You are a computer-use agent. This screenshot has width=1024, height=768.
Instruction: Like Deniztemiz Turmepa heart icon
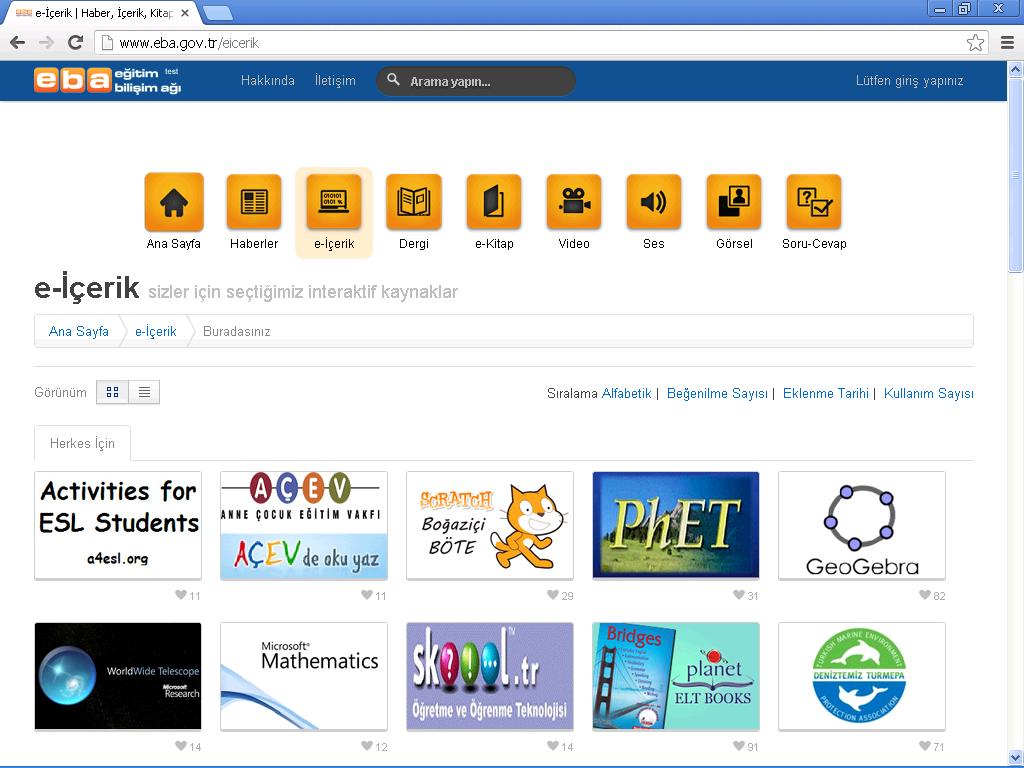click(925, 746)
